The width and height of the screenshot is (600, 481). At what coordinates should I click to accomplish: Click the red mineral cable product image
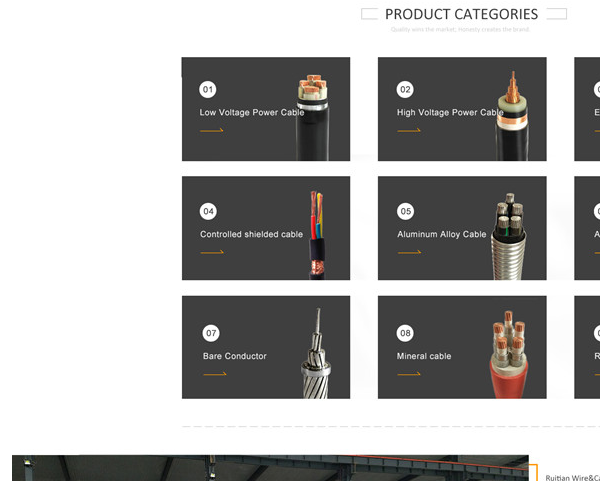click(x=509, y=354)
